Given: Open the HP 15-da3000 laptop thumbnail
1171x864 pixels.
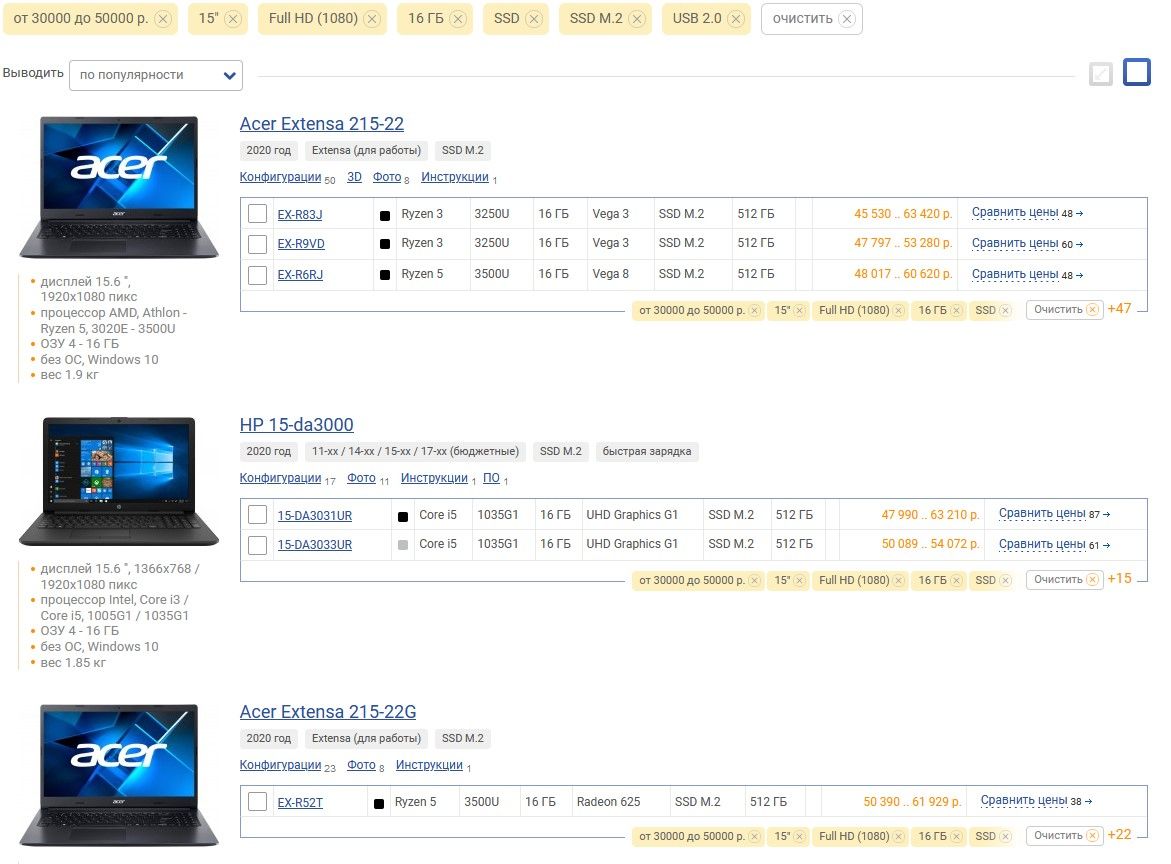Looking at the screenshot, I should pyautogui.click(x=119, y=481).
